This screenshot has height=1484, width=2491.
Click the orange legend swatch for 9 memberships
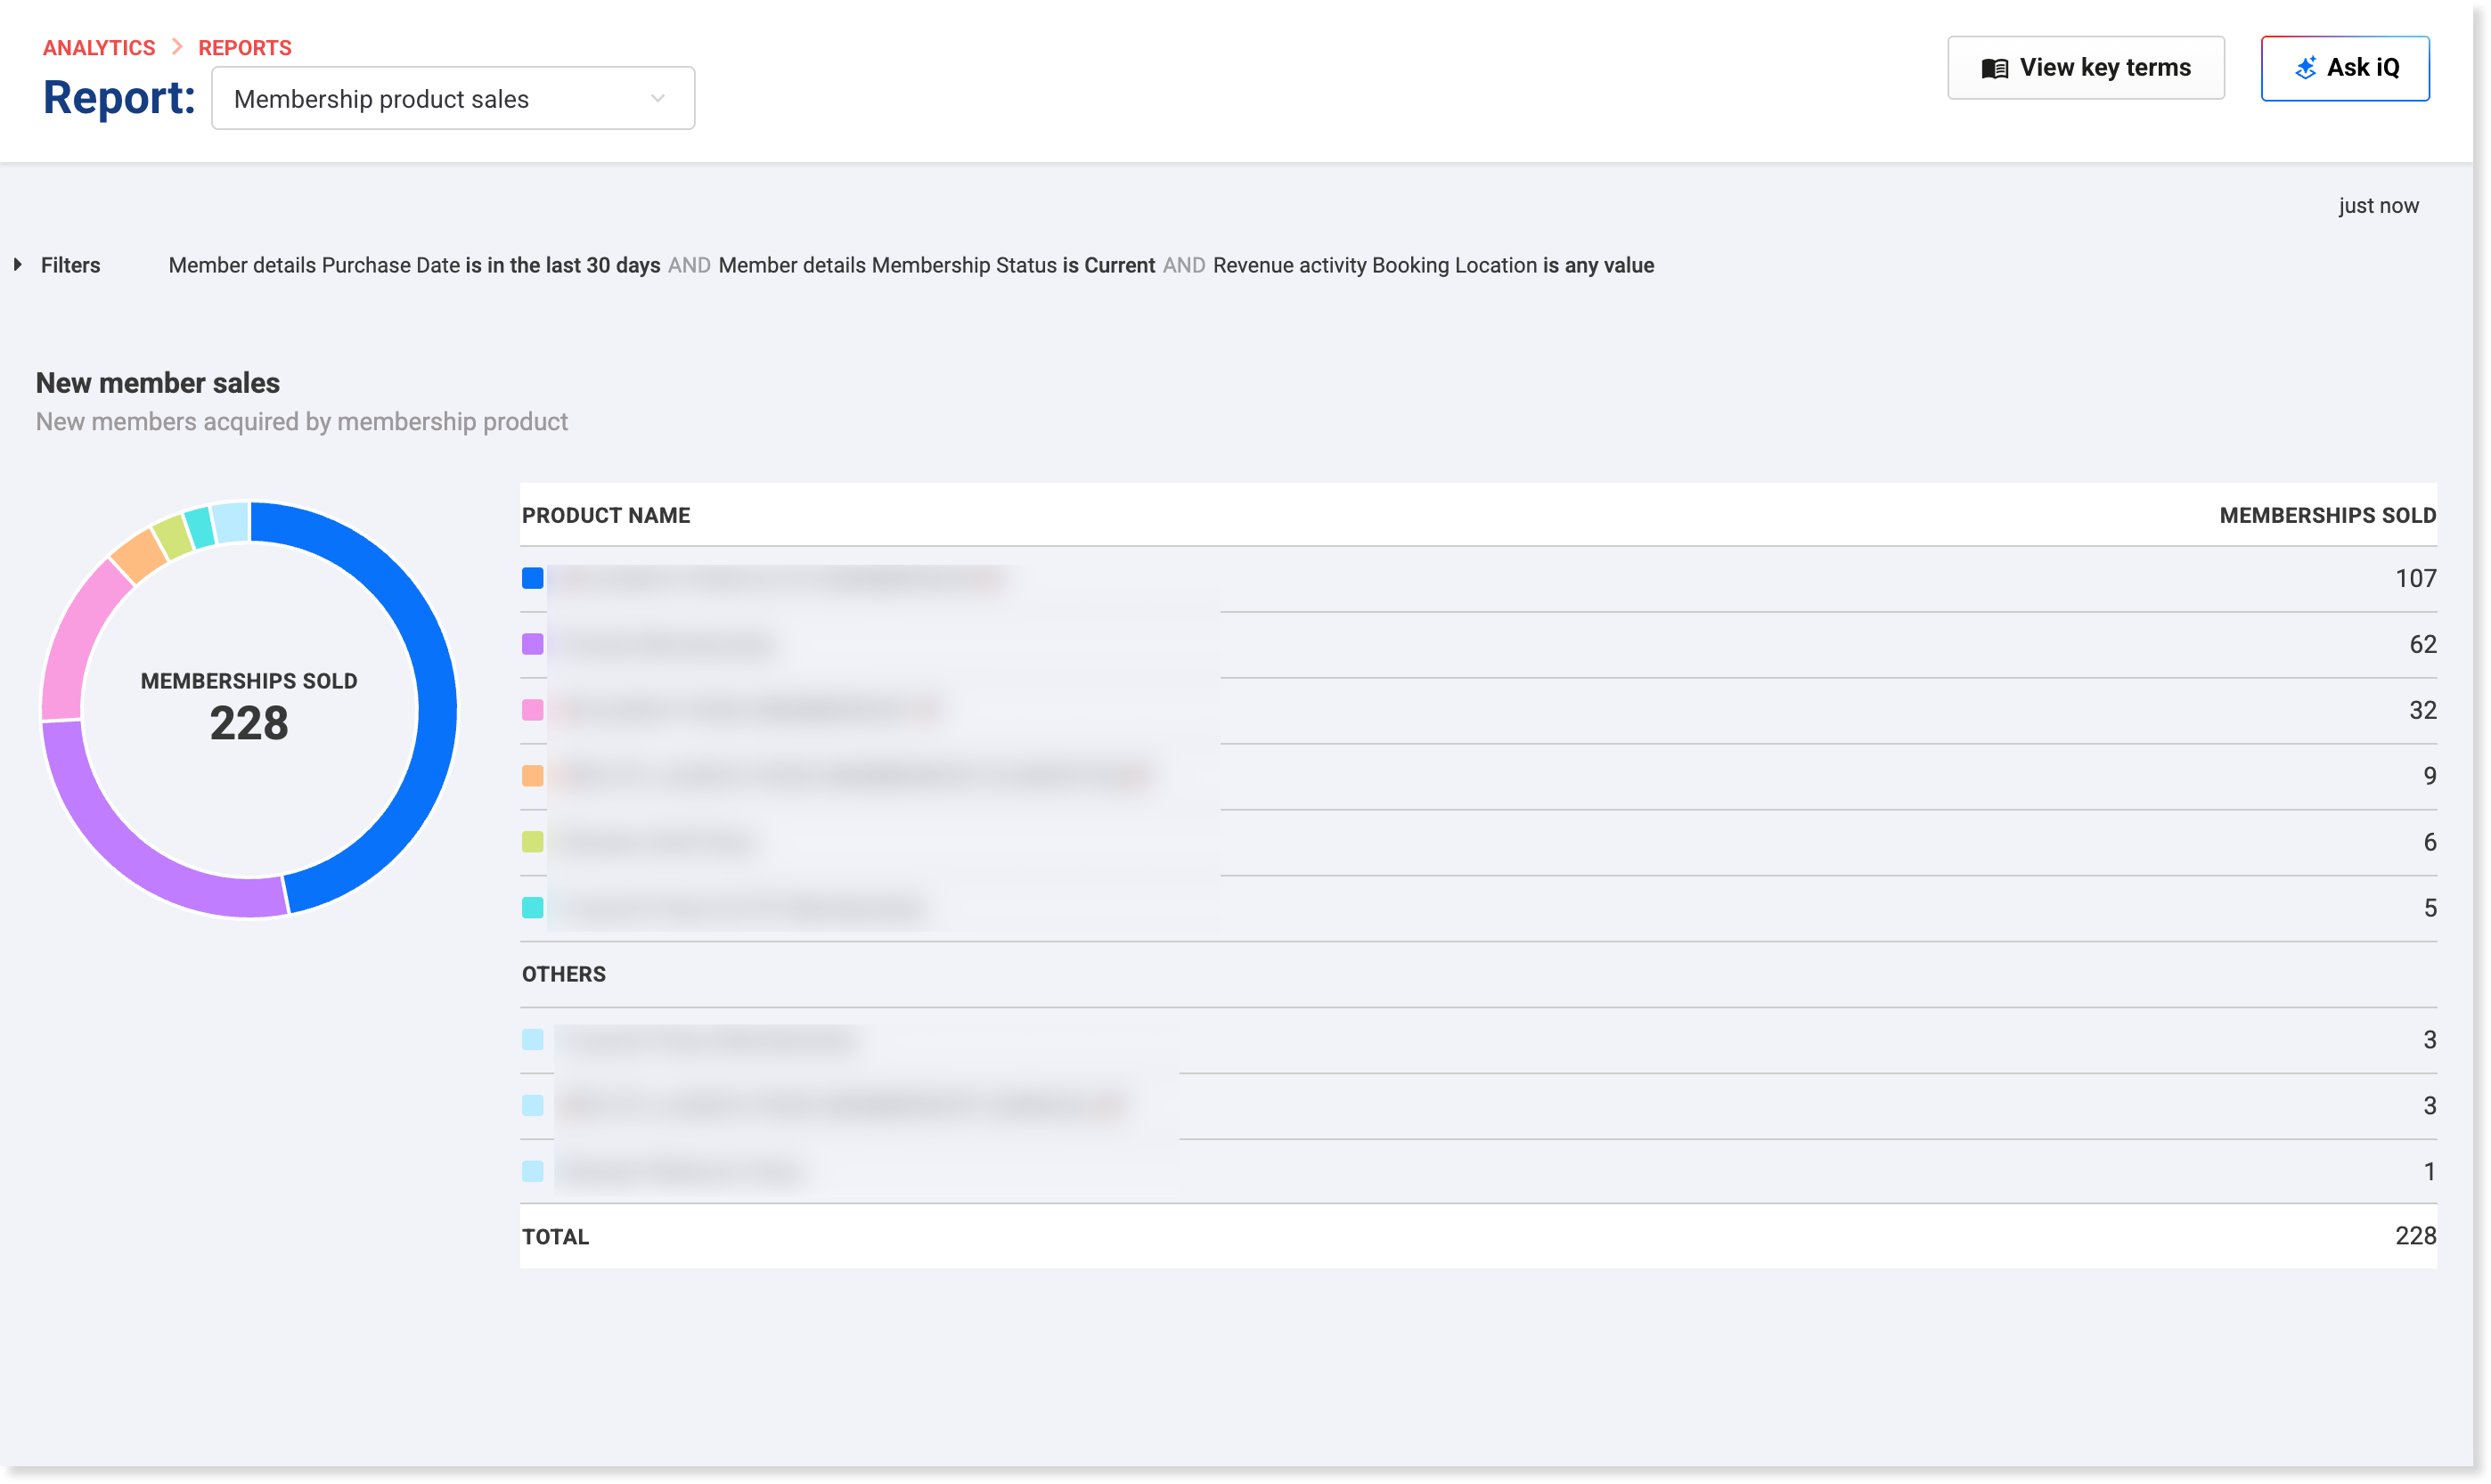[532, 776]
